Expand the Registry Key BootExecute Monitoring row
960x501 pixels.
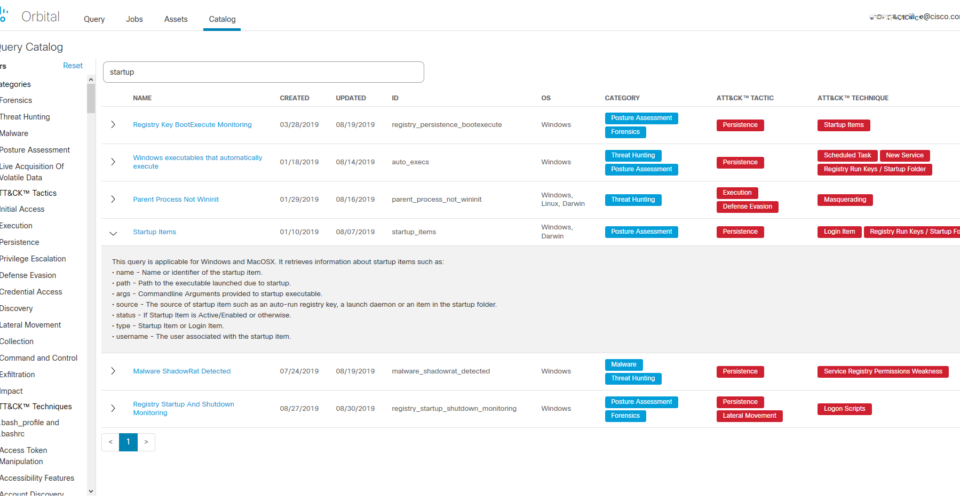tap(113, 124)
